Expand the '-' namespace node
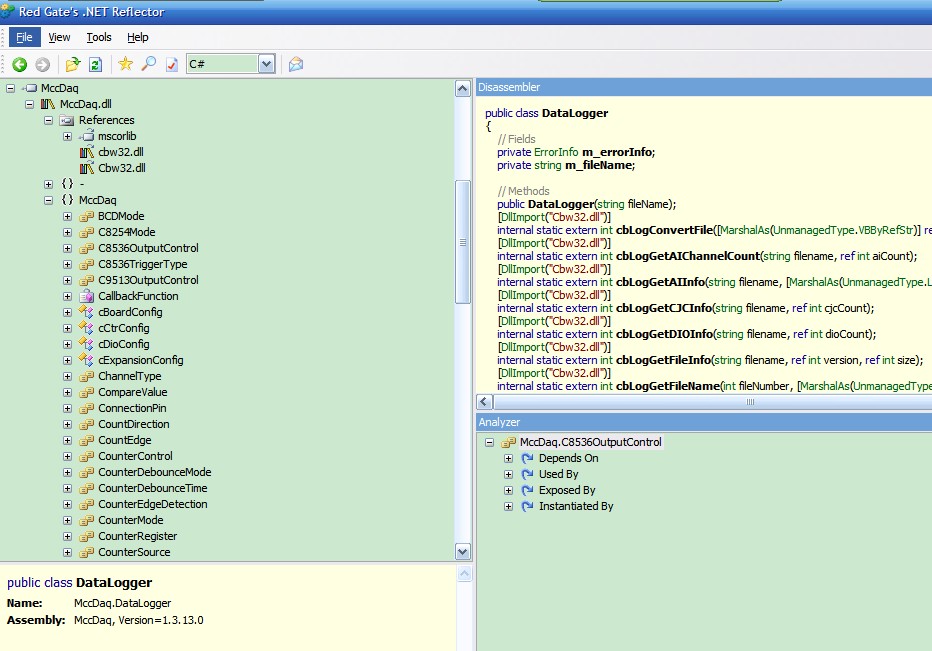The image size is (932, 651). click(x=49, y=184)
